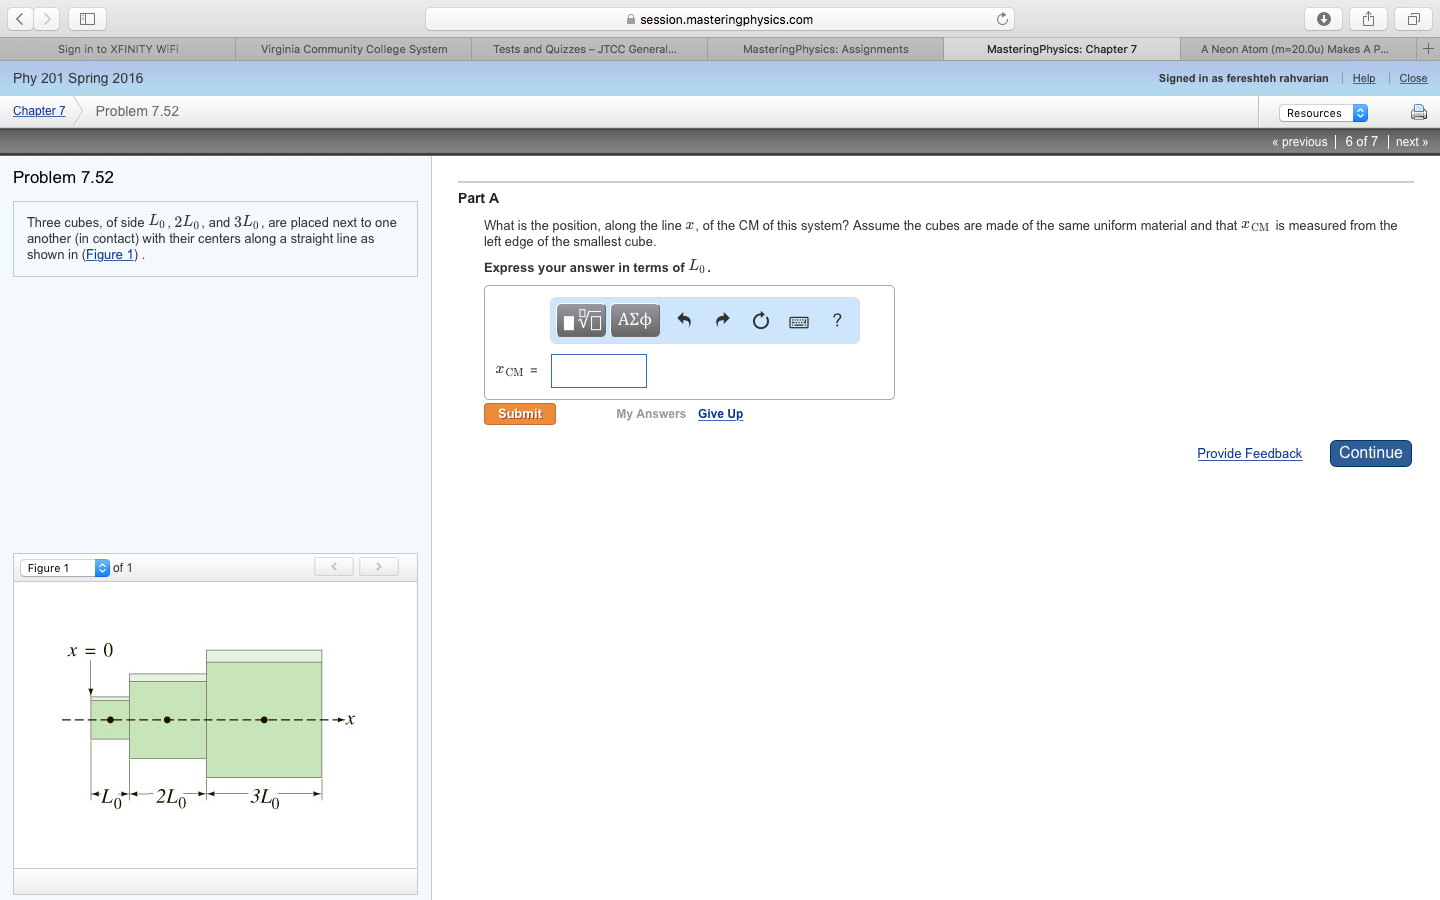Click inside the xCM answer field
This screenshot has height=900, width=1440.
click(598, 370)
